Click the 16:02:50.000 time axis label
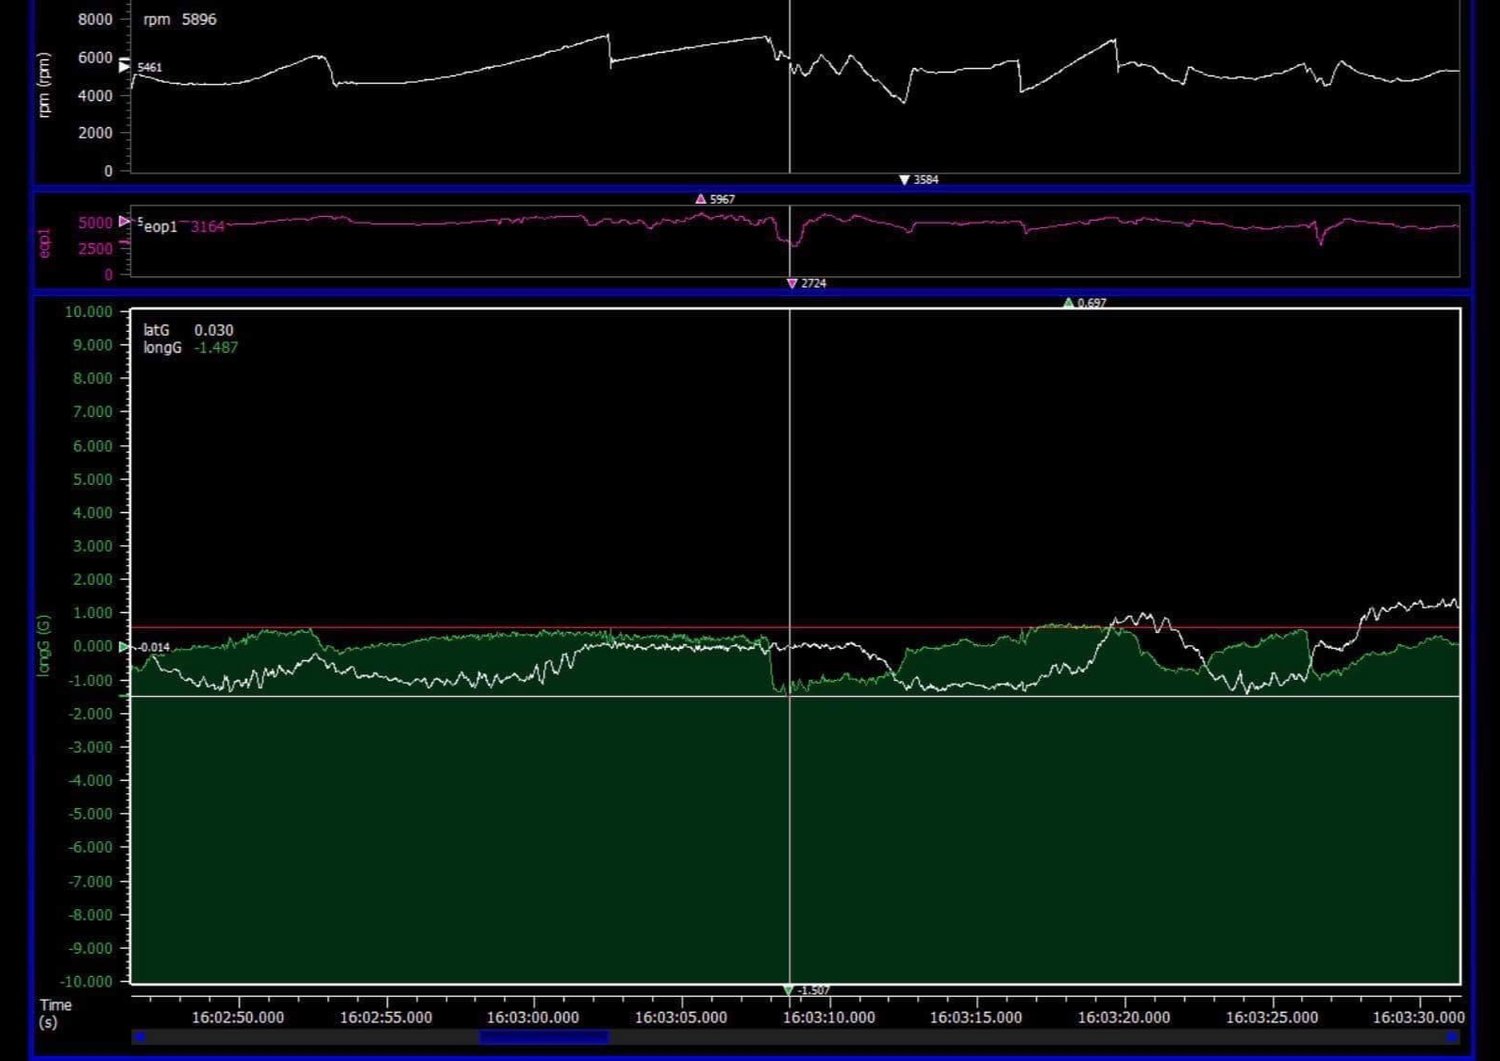The image size is (1500, 1061). pyautogui.click(x=238, y=1017)
